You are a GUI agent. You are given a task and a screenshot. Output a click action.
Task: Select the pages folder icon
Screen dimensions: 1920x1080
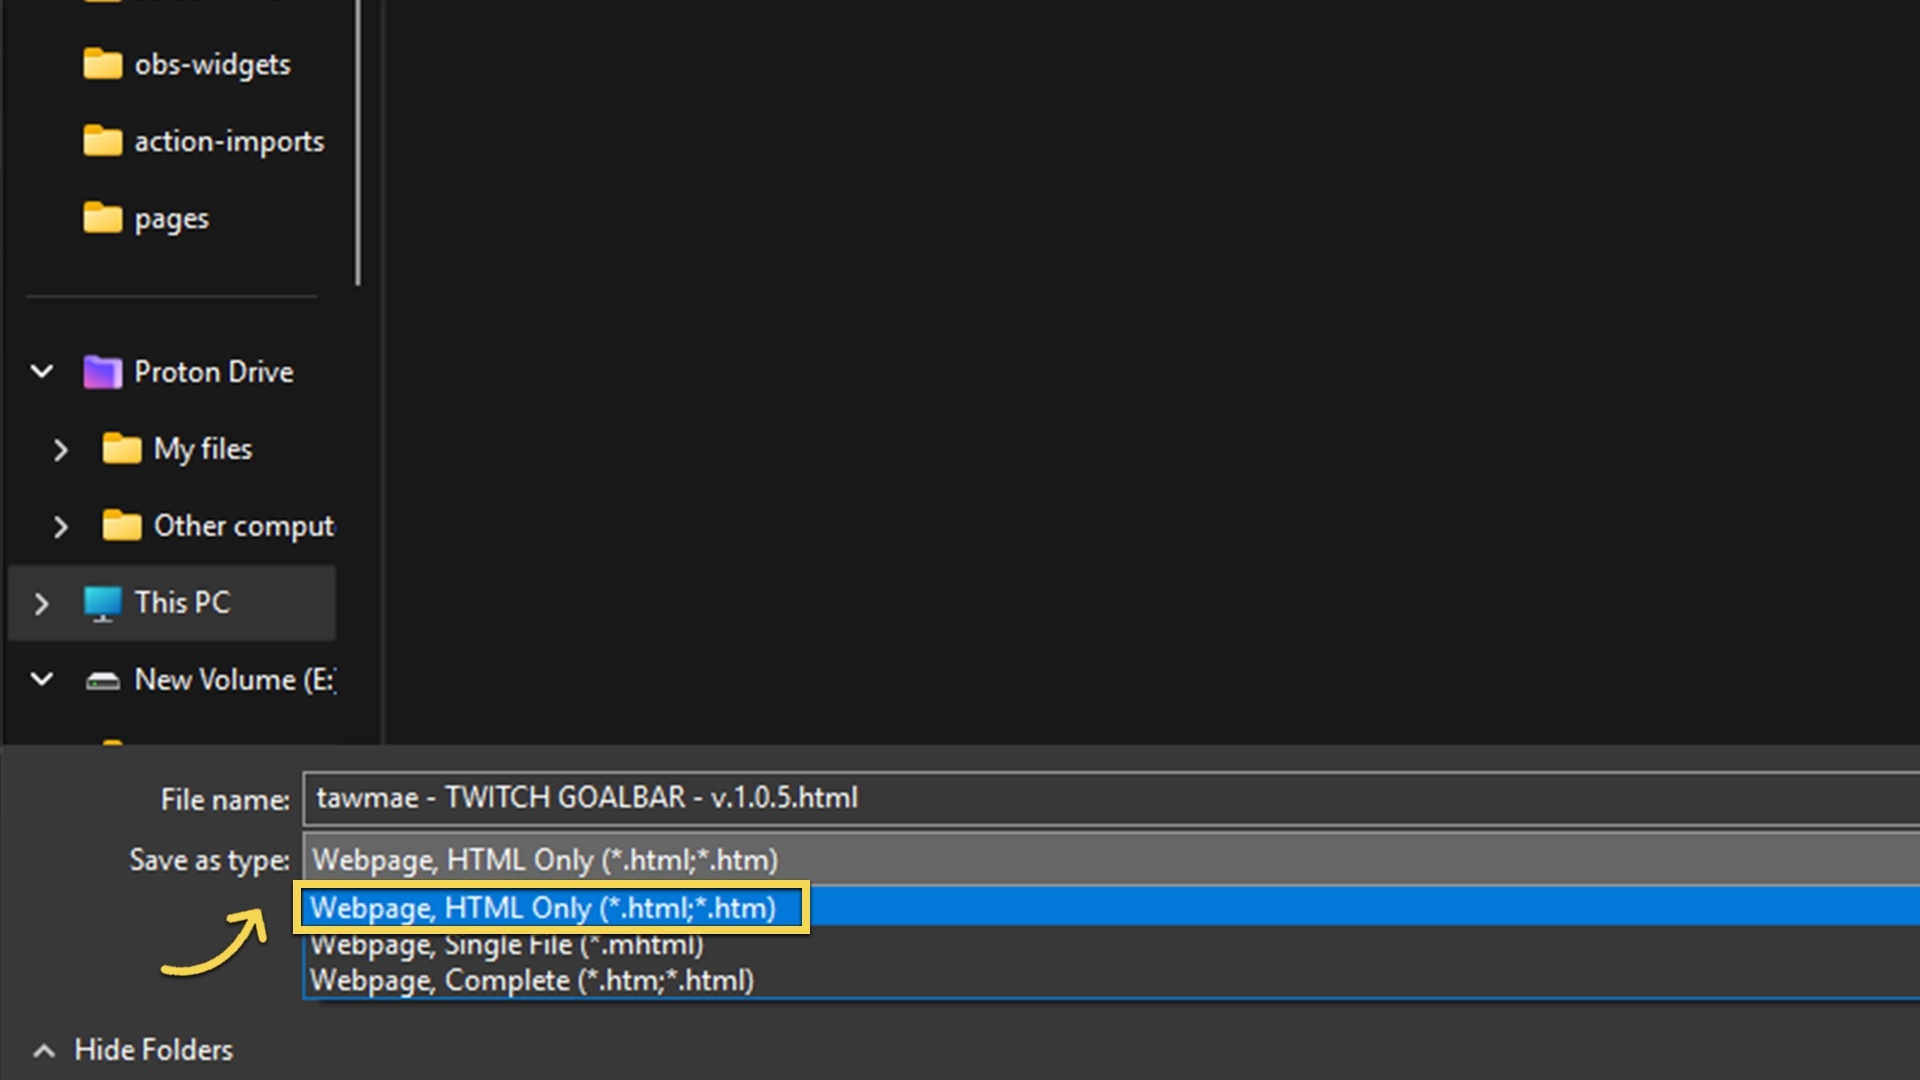point(102,218)
